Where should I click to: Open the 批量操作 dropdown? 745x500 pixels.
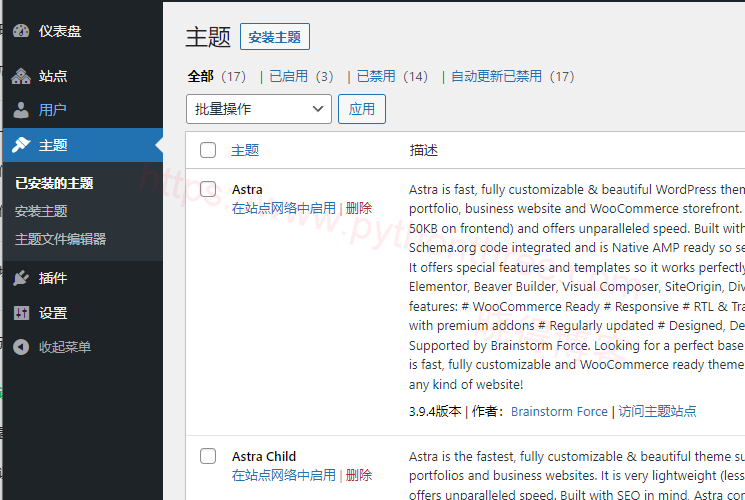[258, 109]
